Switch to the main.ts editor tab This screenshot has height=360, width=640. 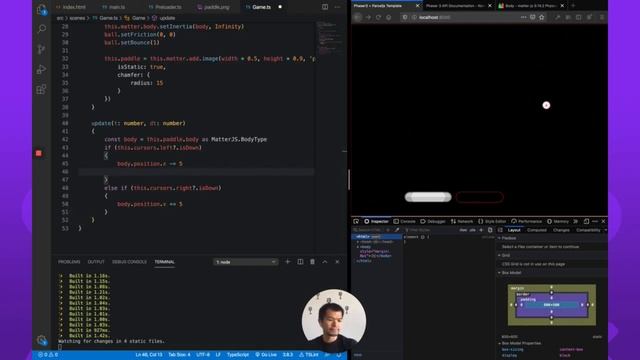[x=114, y=7]
